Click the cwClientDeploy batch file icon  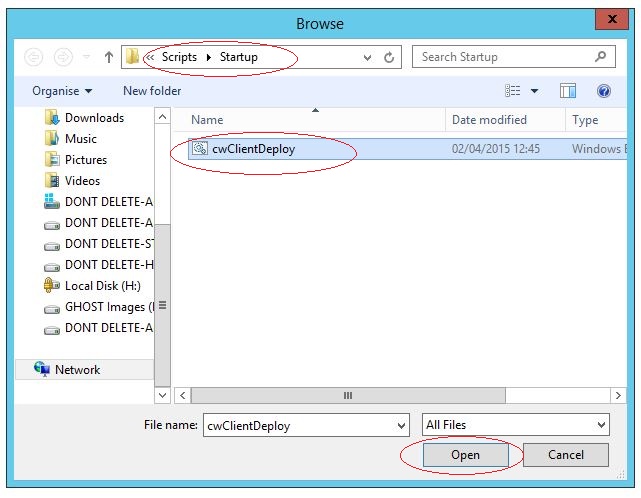pos(200,148)
